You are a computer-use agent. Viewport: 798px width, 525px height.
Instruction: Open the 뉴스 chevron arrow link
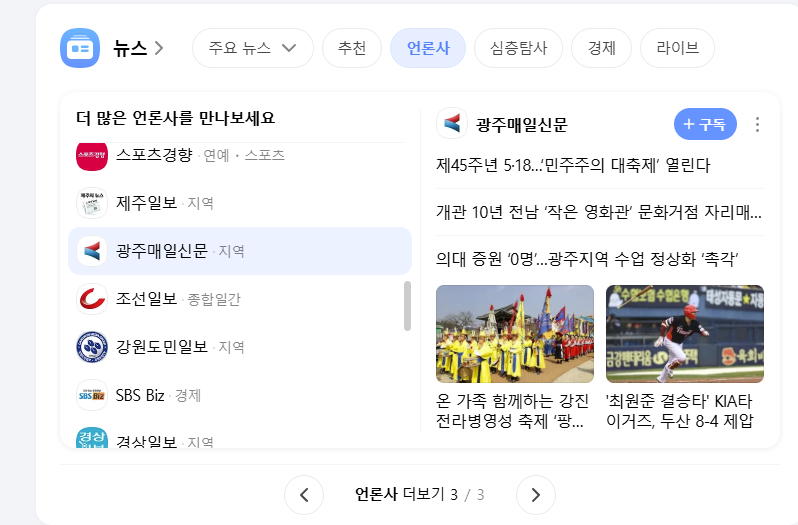click(x=159, y=48)
